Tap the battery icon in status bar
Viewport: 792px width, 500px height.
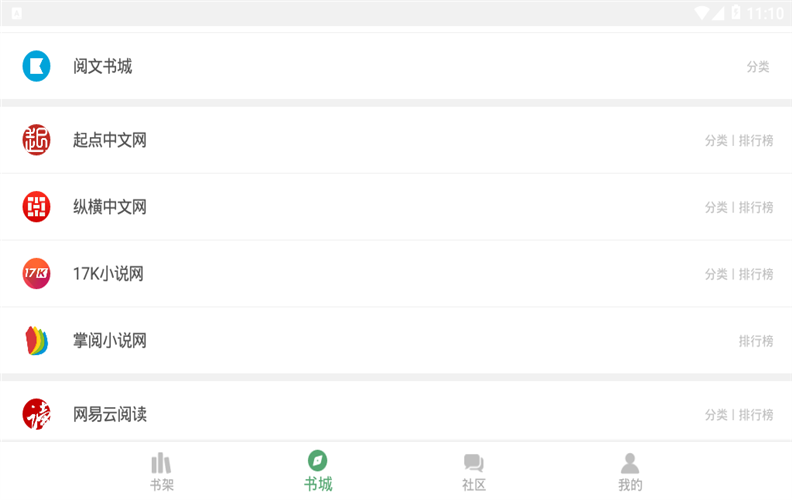coord(736,13)
